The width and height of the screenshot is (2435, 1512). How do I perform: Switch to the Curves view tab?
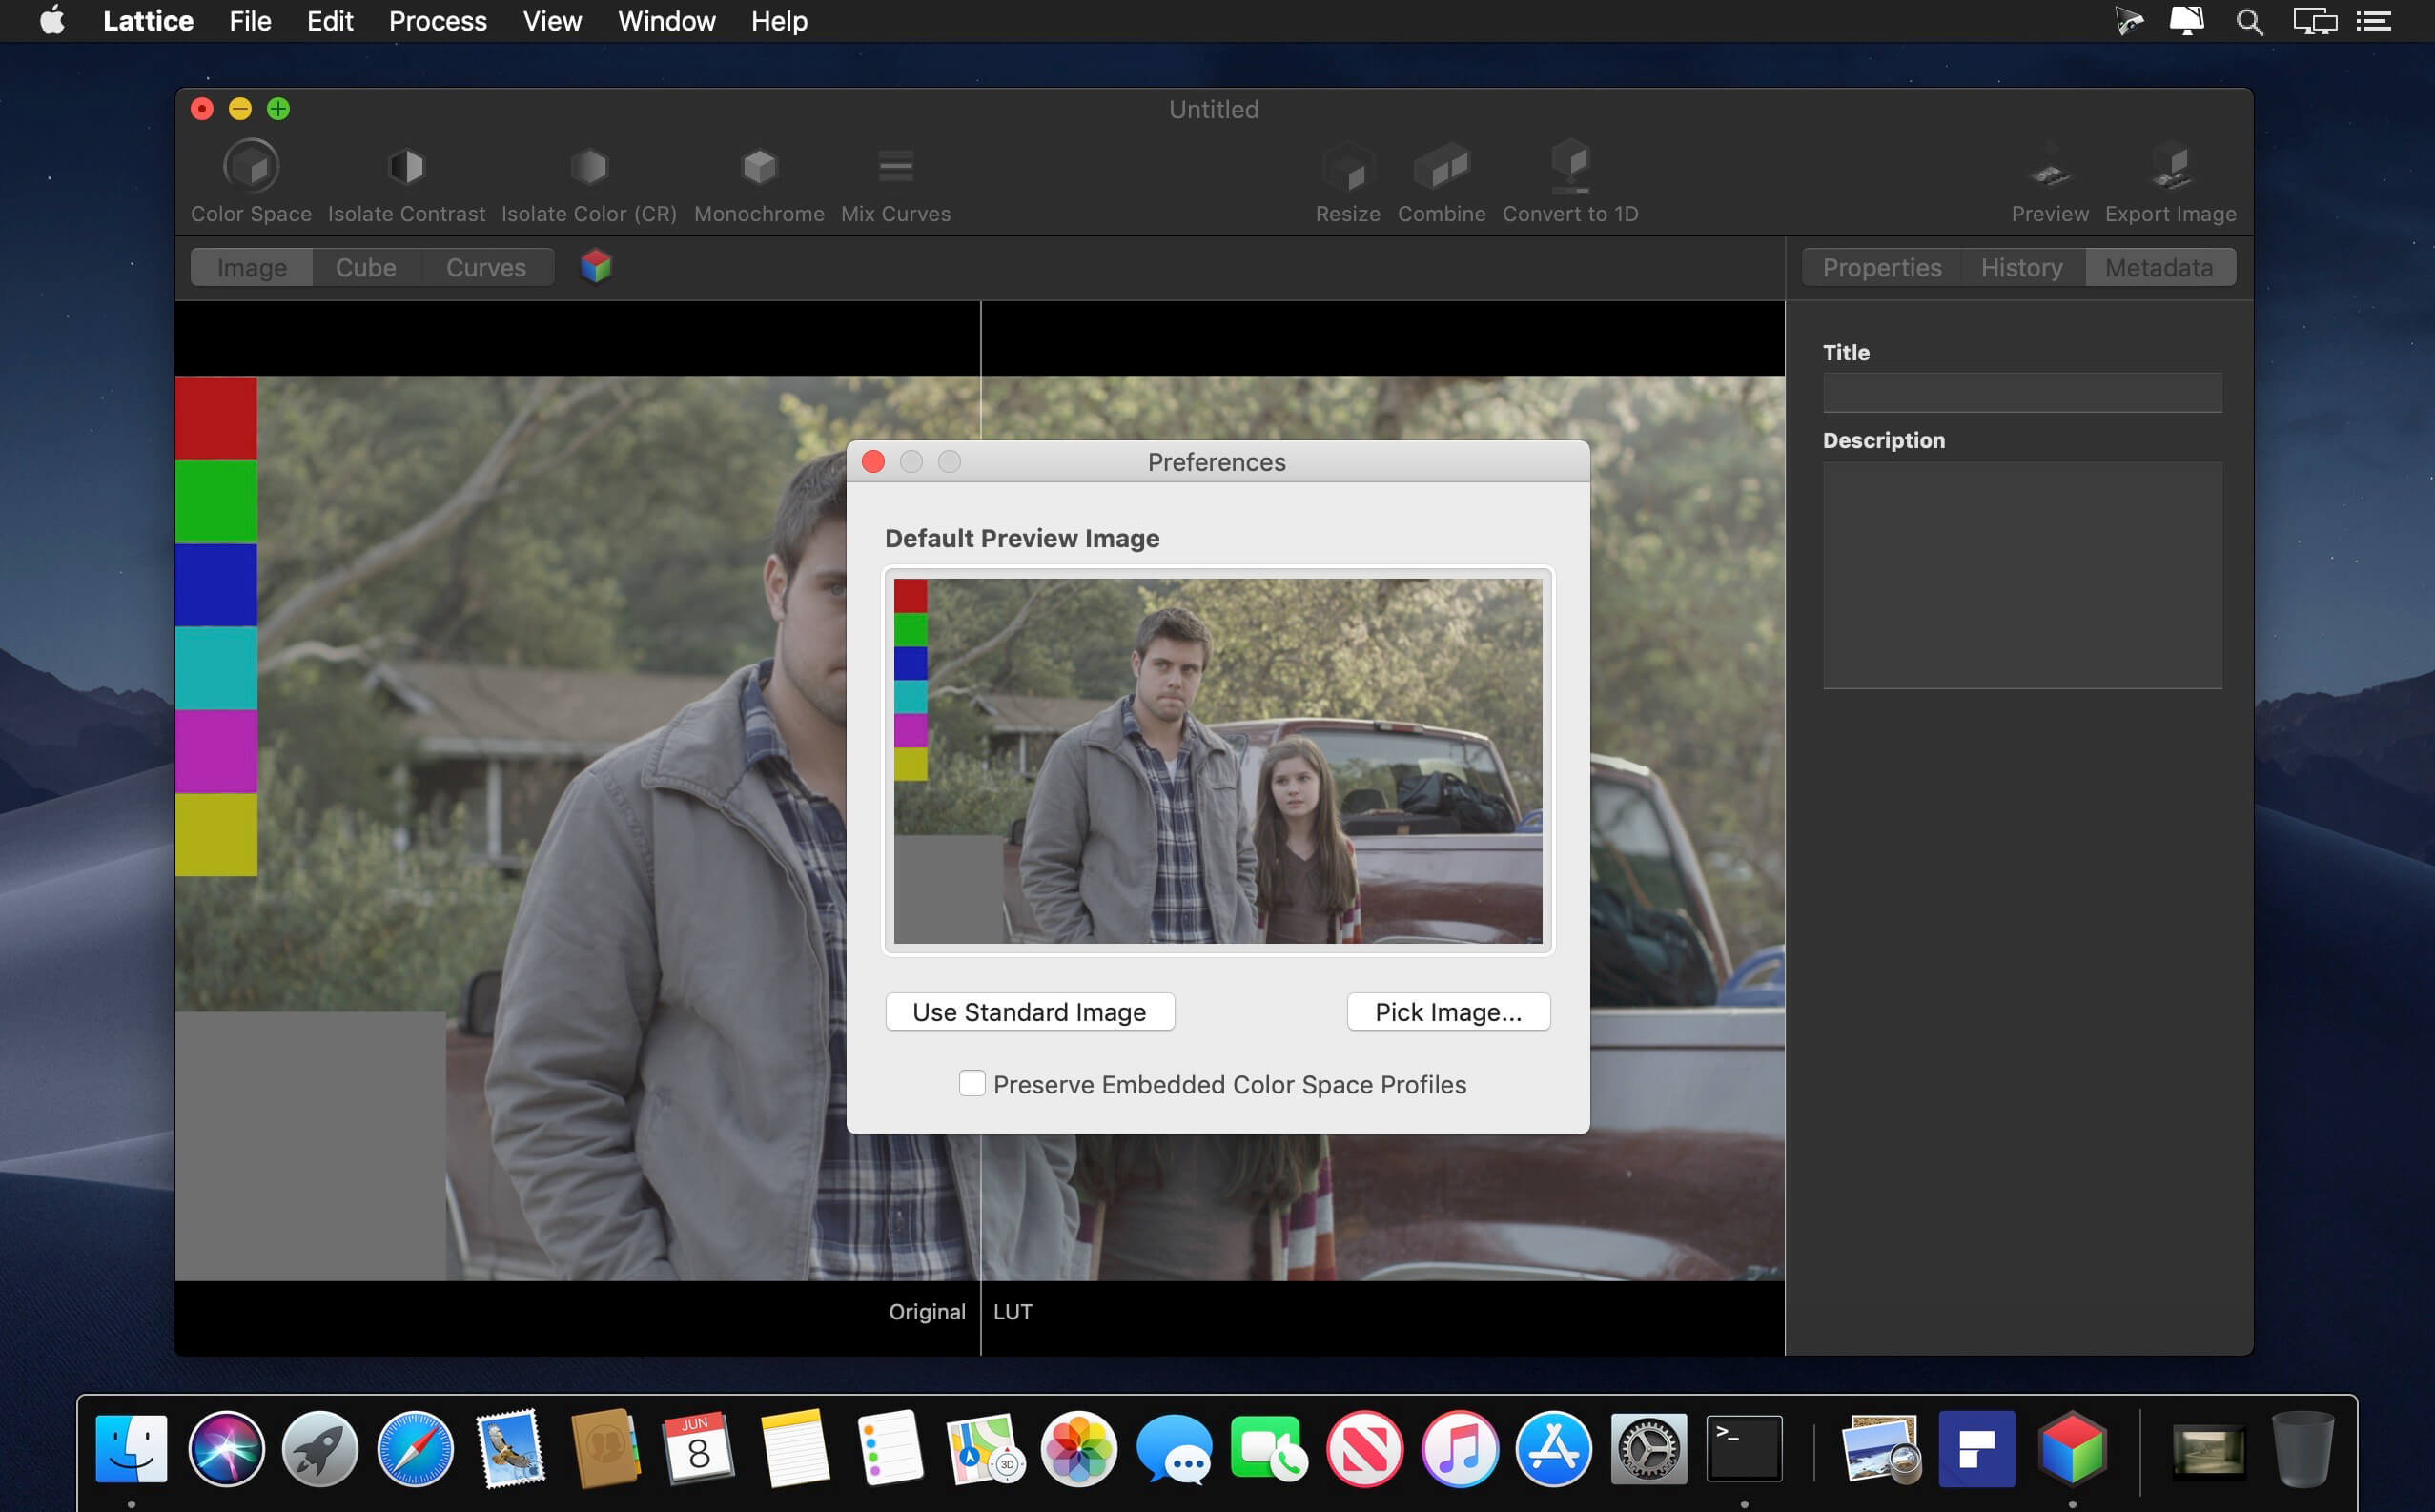(x=486, y=267)
